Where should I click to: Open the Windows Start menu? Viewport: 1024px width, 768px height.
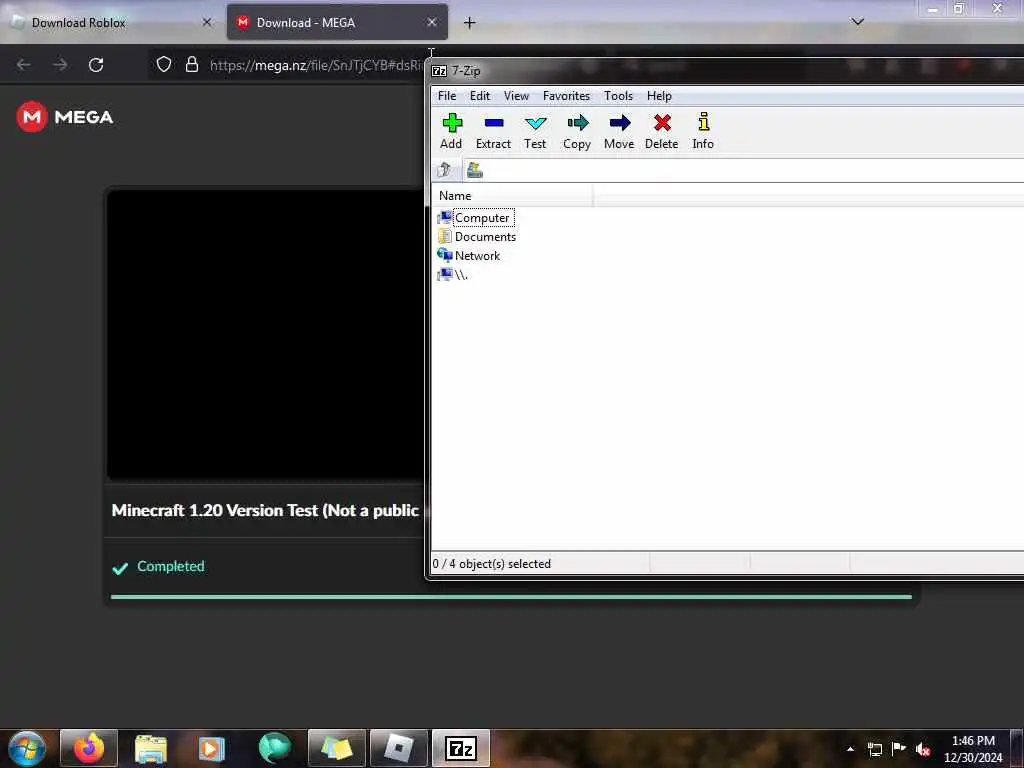click(27, 748)
